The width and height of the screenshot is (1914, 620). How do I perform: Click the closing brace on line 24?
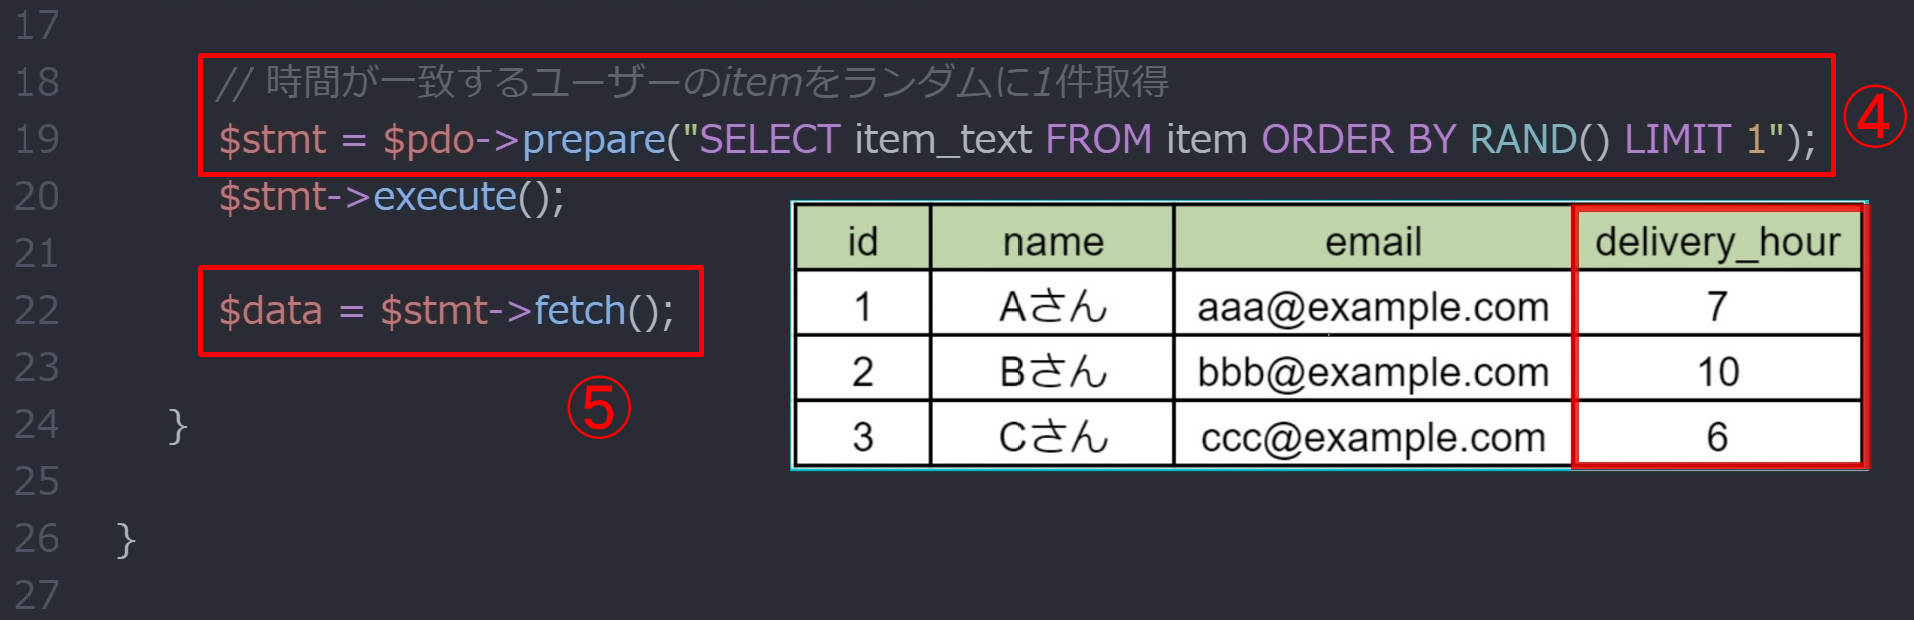tap(178, 426)
